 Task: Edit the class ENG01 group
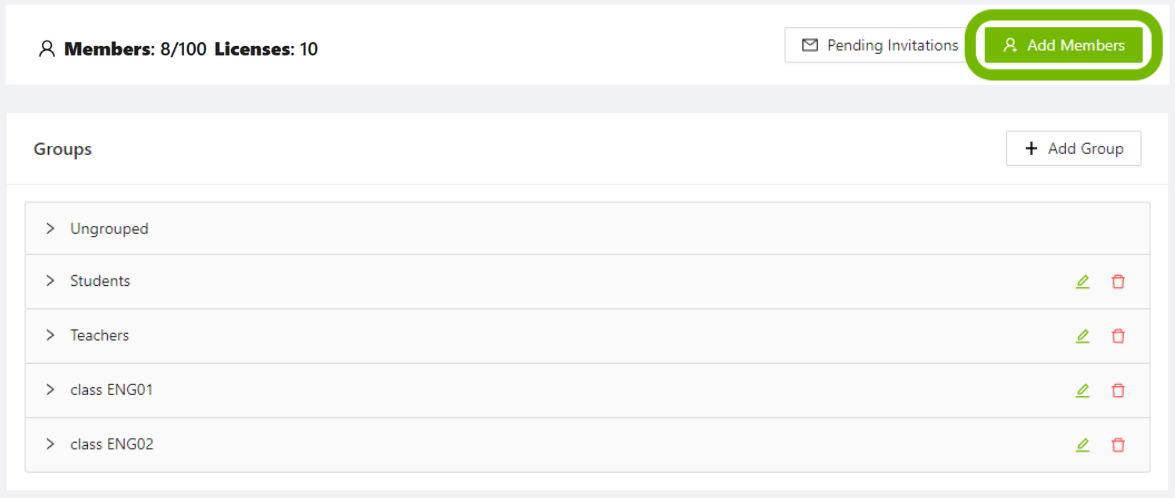(x=1082, y=390)
